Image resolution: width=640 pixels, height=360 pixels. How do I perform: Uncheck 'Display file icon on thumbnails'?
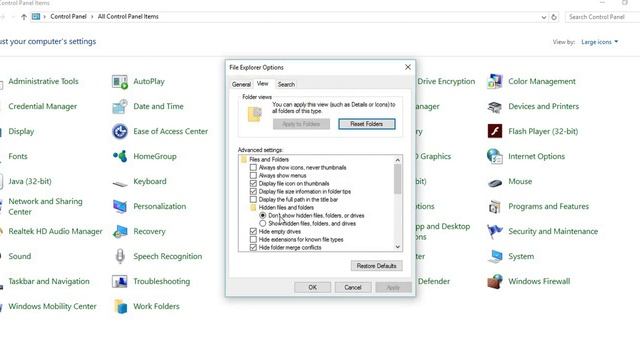(x=253, y=183)
